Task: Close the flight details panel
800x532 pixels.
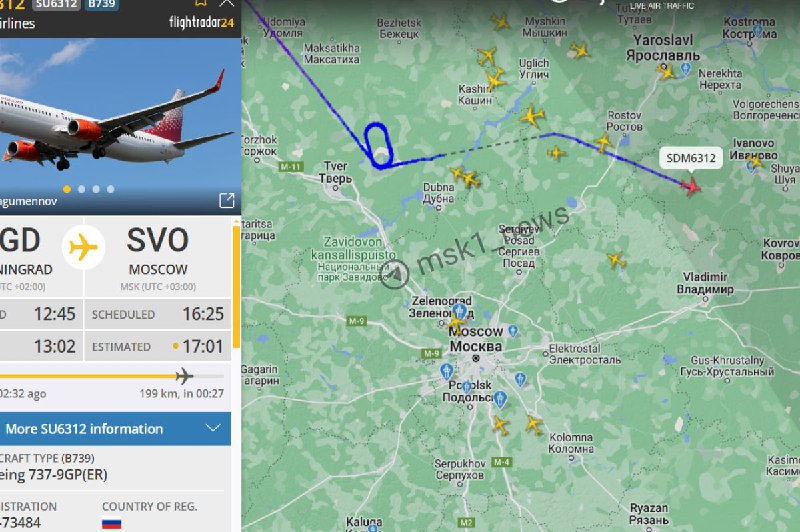Action: pyautogui.click(x=227, y=3)
